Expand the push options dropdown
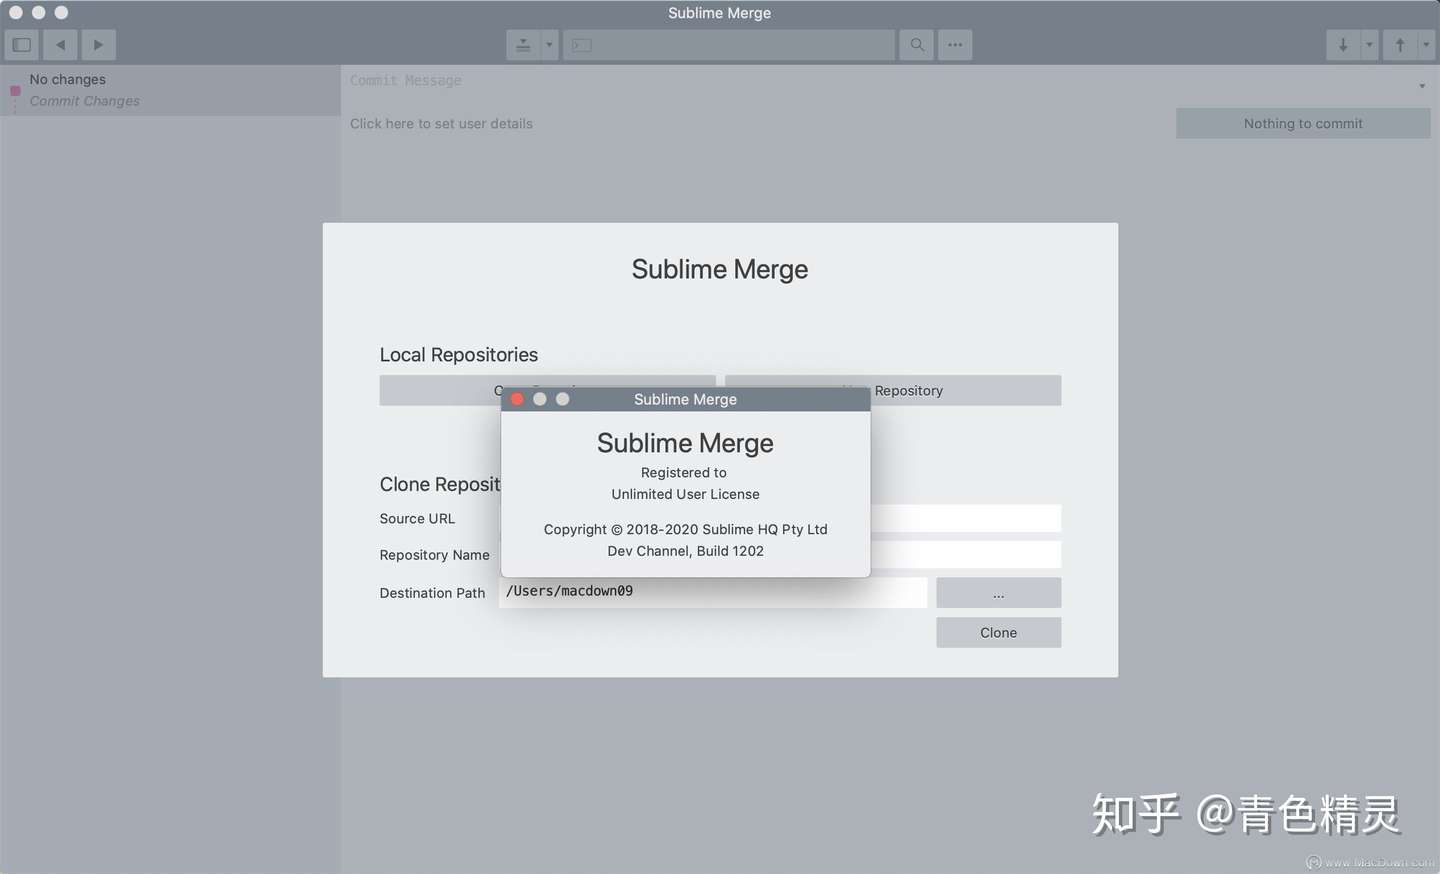 coord(1426,45)
